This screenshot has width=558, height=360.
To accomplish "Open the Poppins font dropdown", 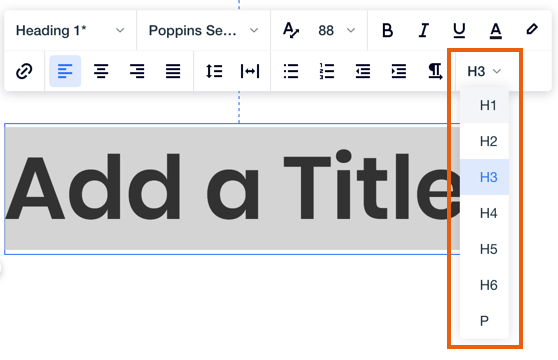I will tap(203, 31).
